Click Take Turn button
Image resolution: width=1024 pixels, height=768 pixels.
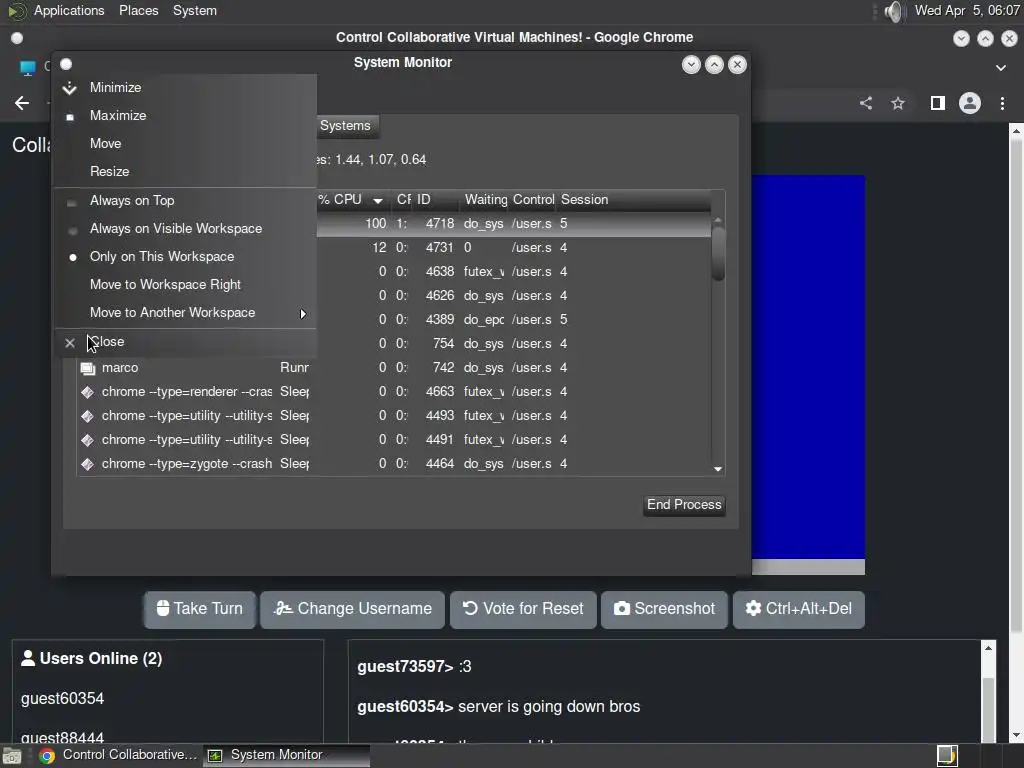point(200,609)
